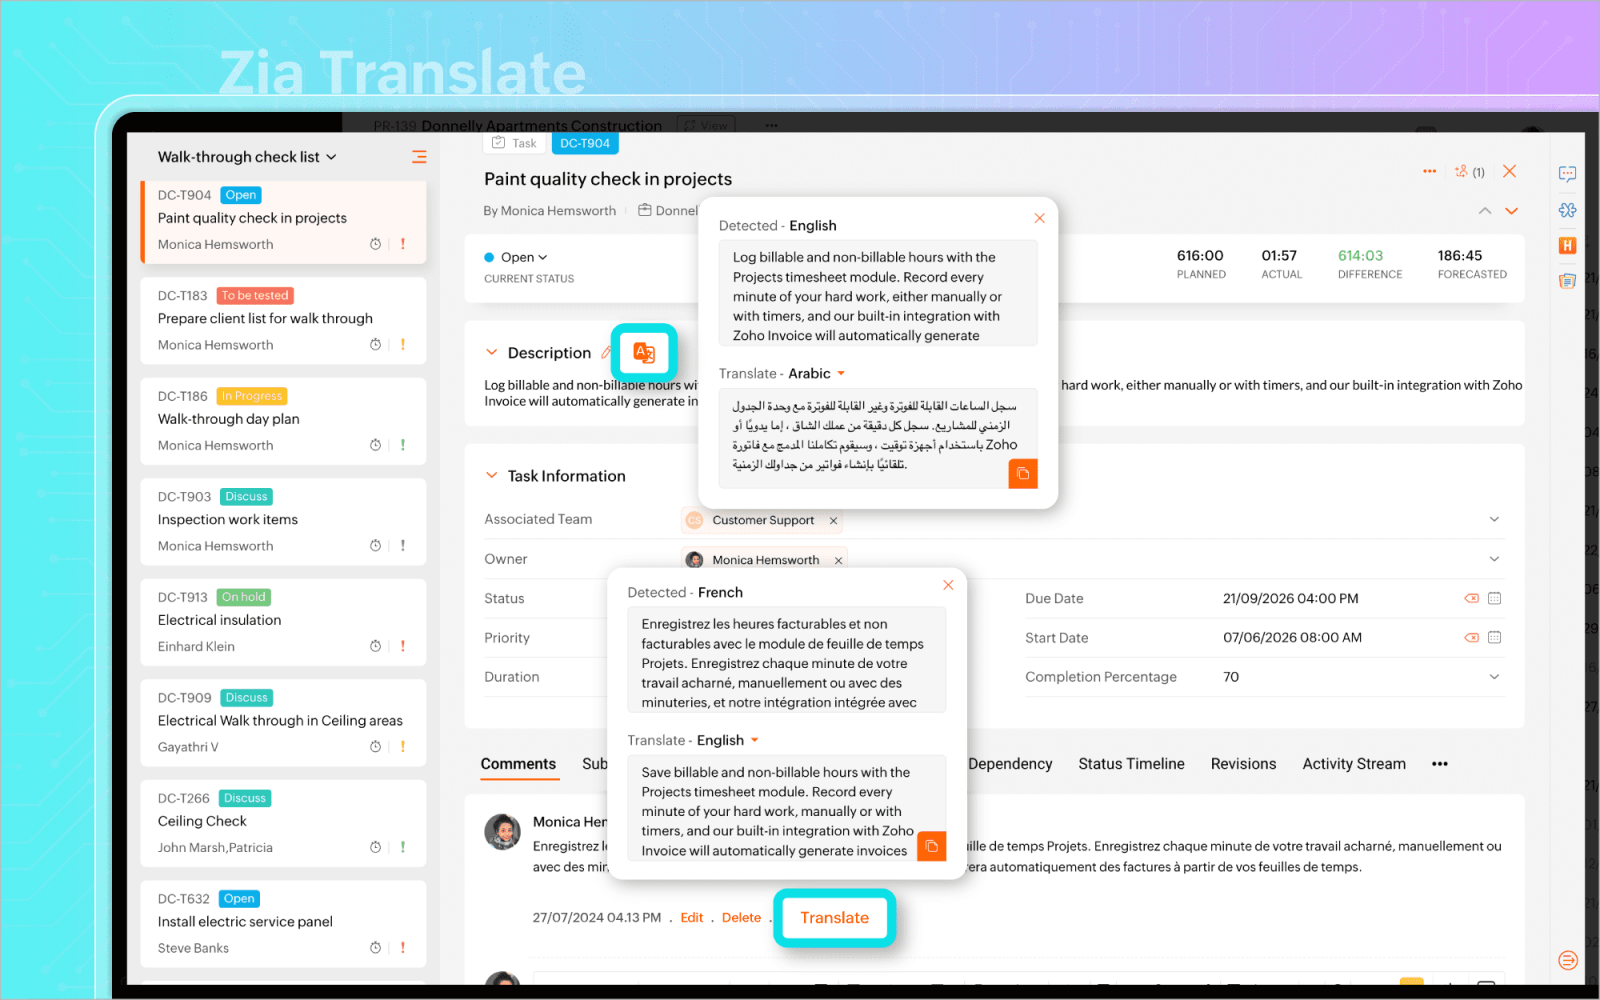Click the Task type label
Viewport: 1600px width, 1000px height.
tap(514, 143)
